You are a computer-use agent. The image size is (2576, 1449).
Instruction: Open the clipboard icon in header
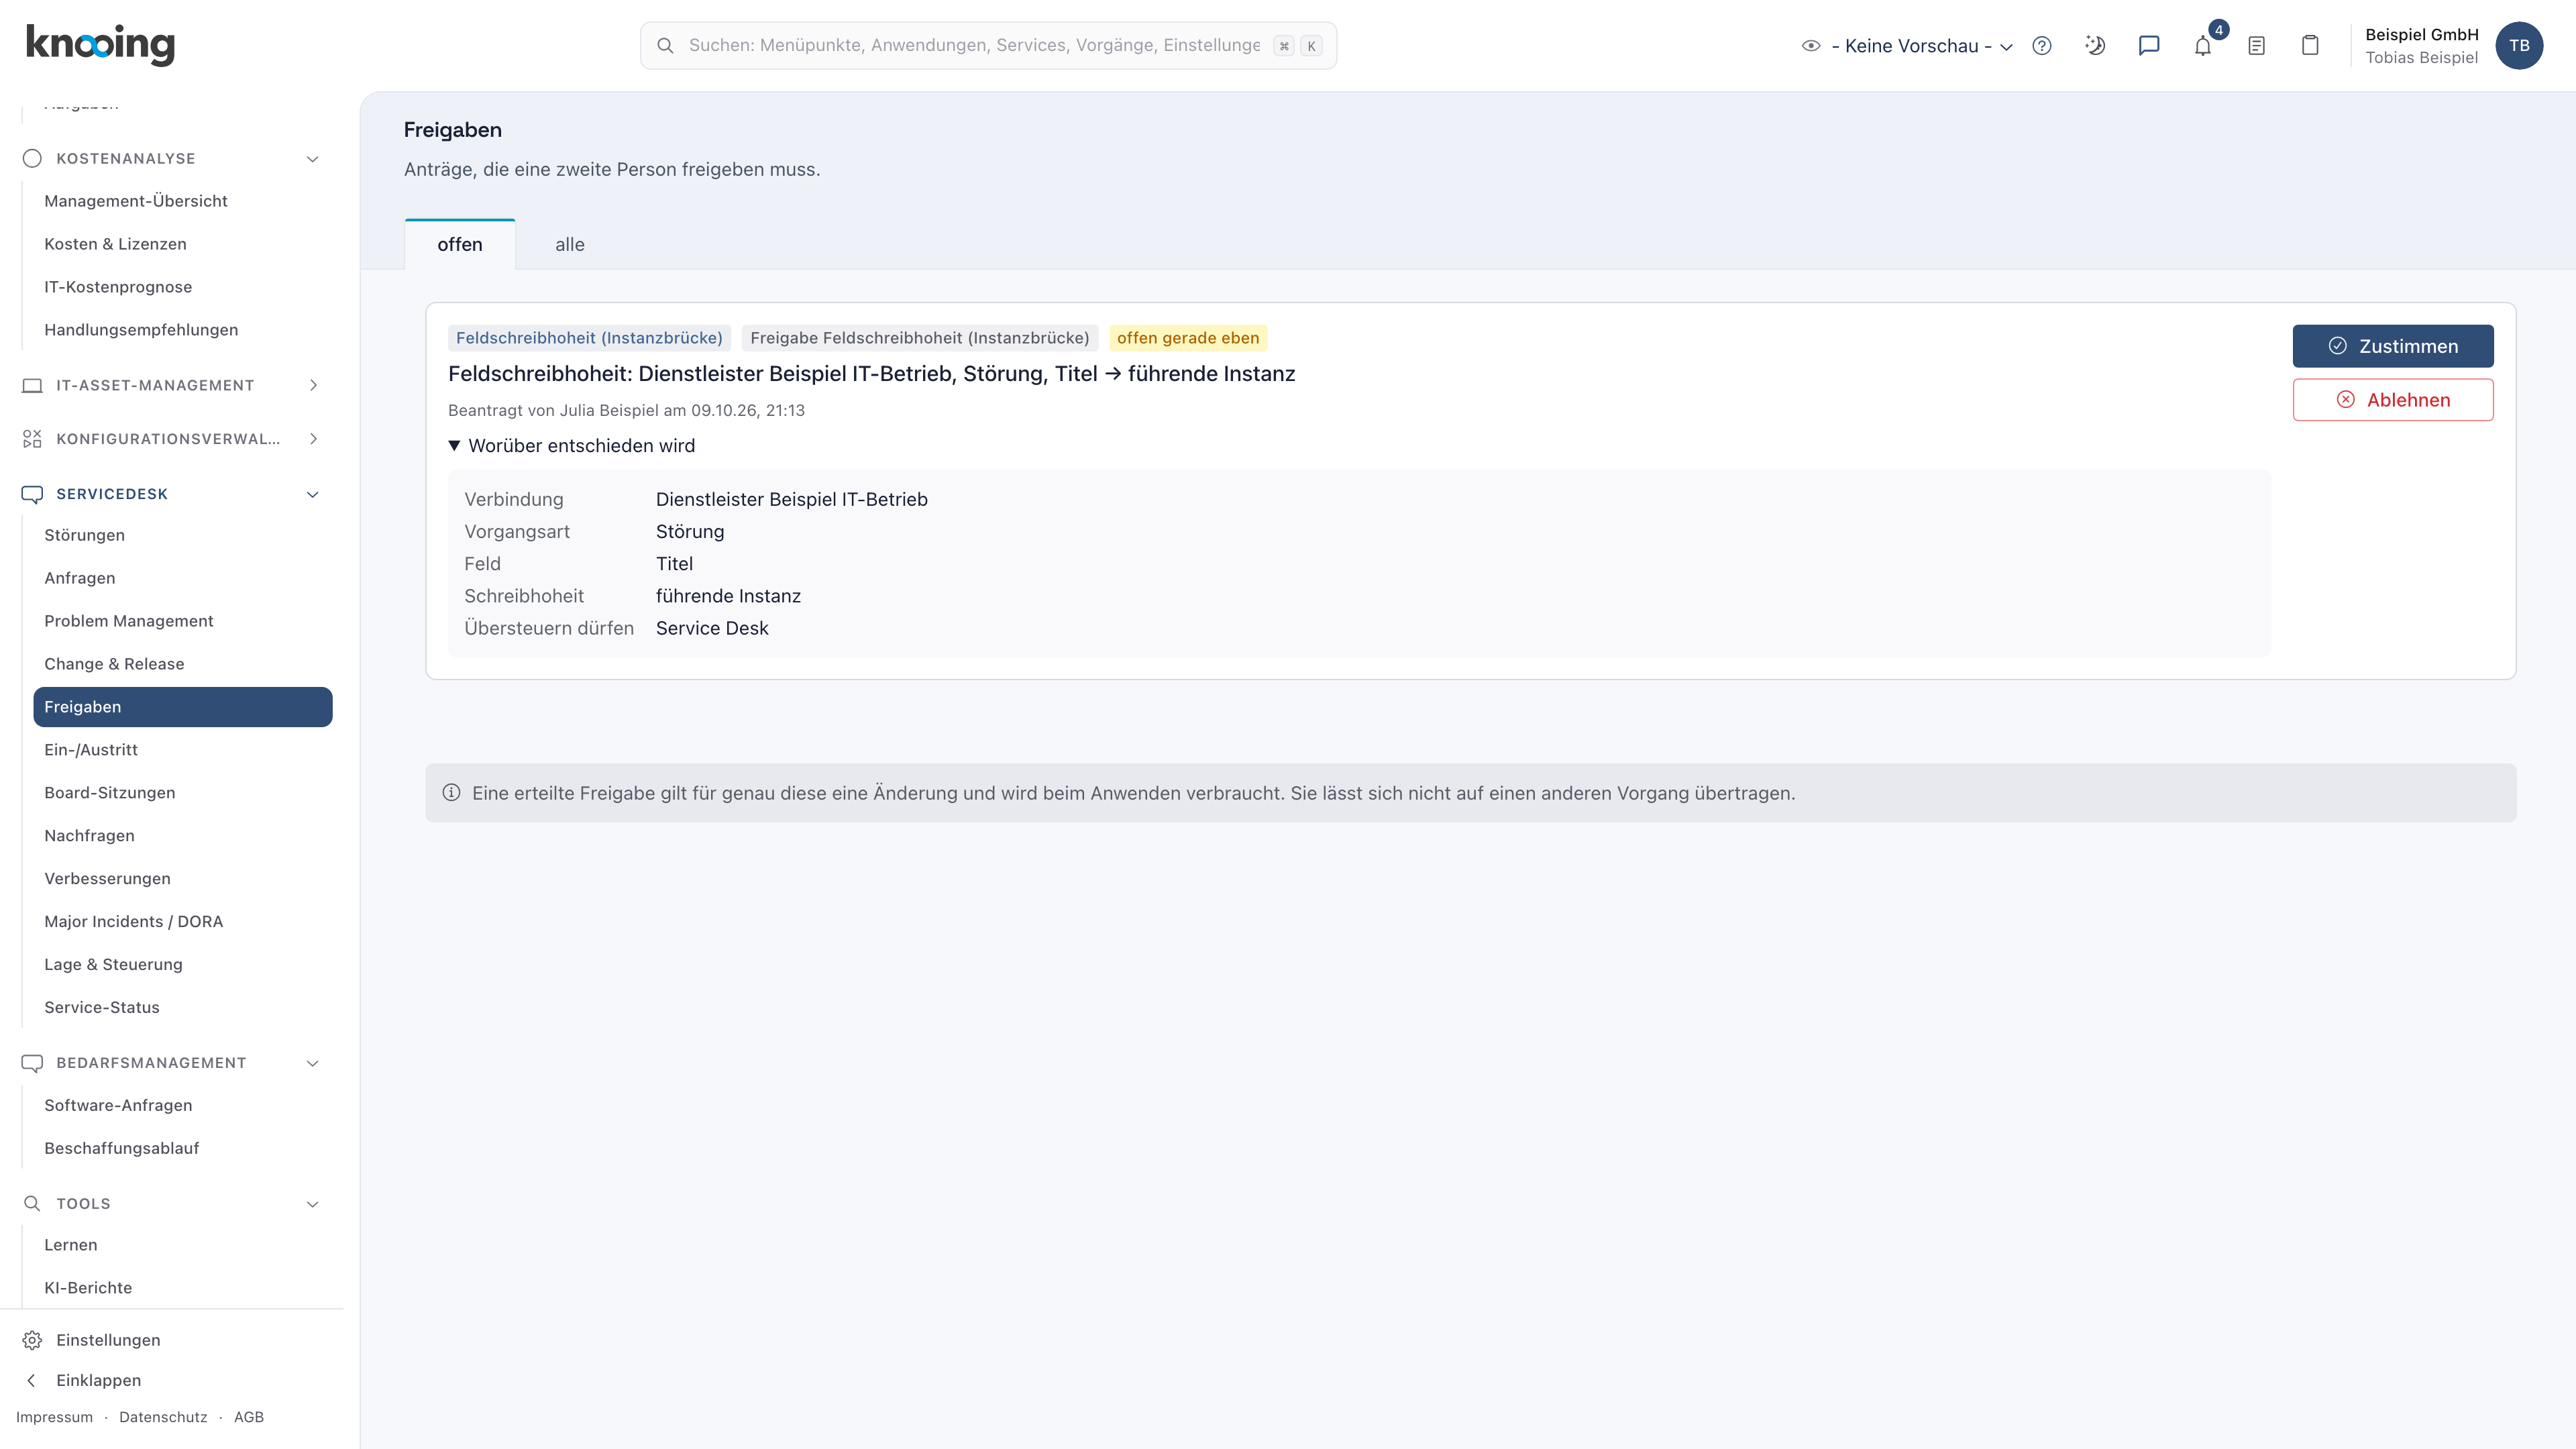(x=2310, y=46)
